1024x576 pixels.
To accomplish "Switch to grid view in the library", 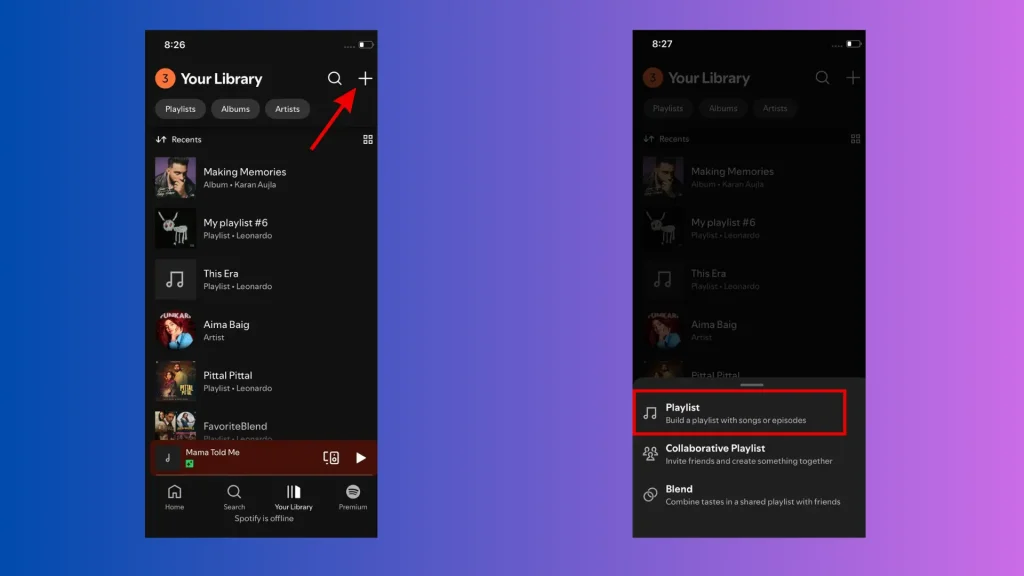I will pos(367,139).
